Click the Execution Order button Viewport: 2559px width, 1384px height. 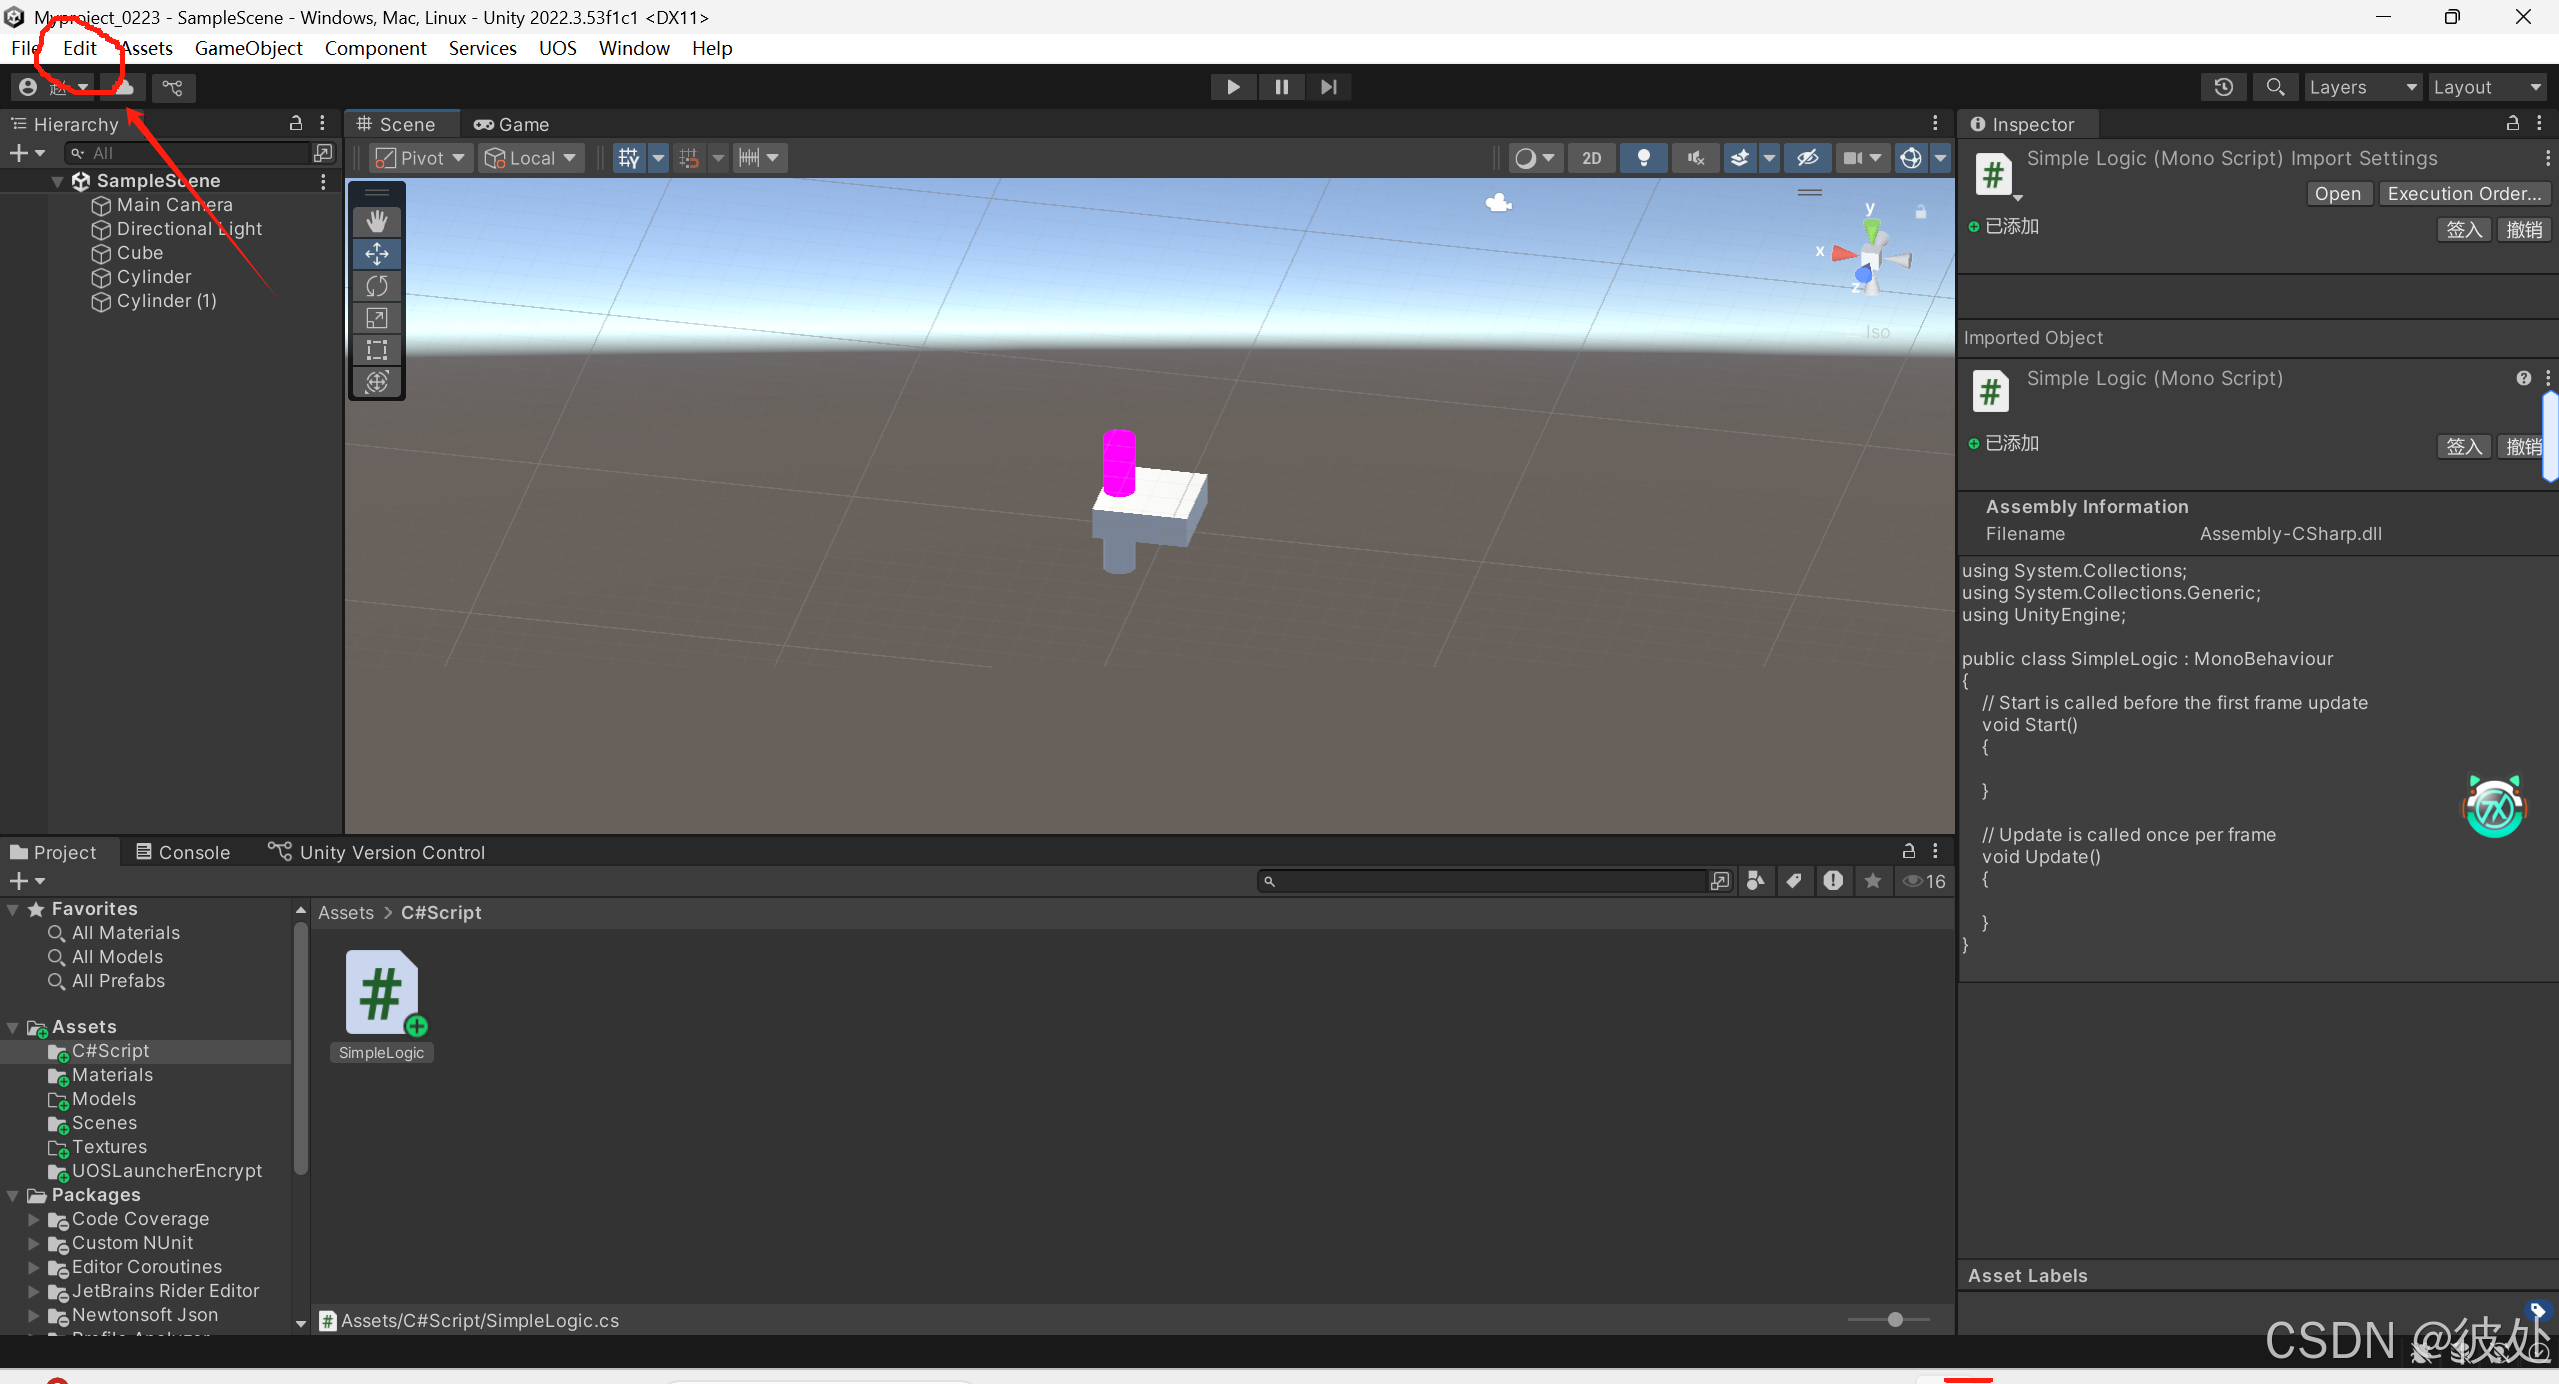(x=2463, y=194)
